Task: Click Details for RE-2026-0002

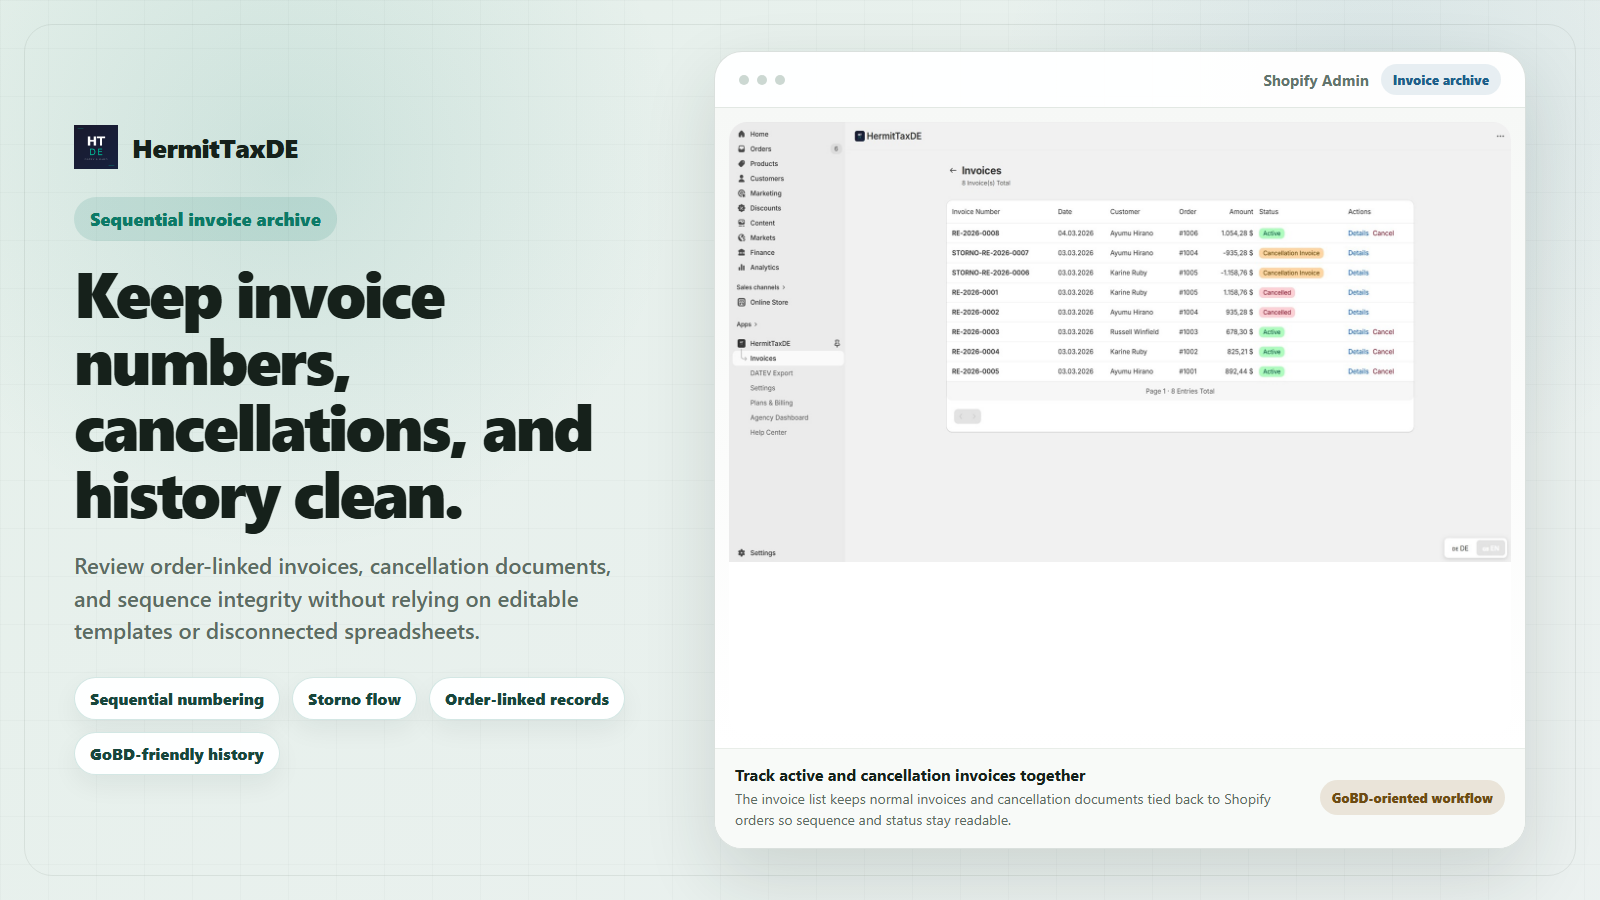Action: click(x=1358, y=312)
